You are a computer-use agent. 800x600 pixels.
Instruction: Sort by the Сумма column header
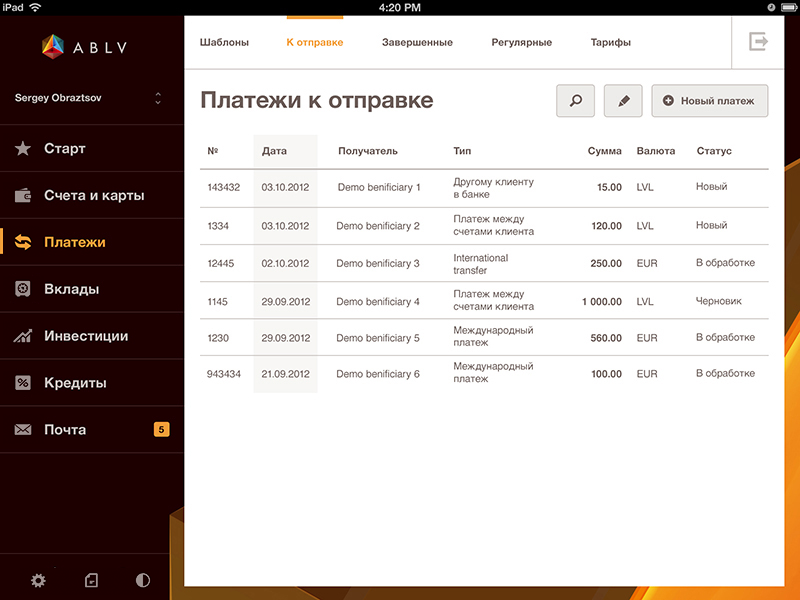coord(605,151)
